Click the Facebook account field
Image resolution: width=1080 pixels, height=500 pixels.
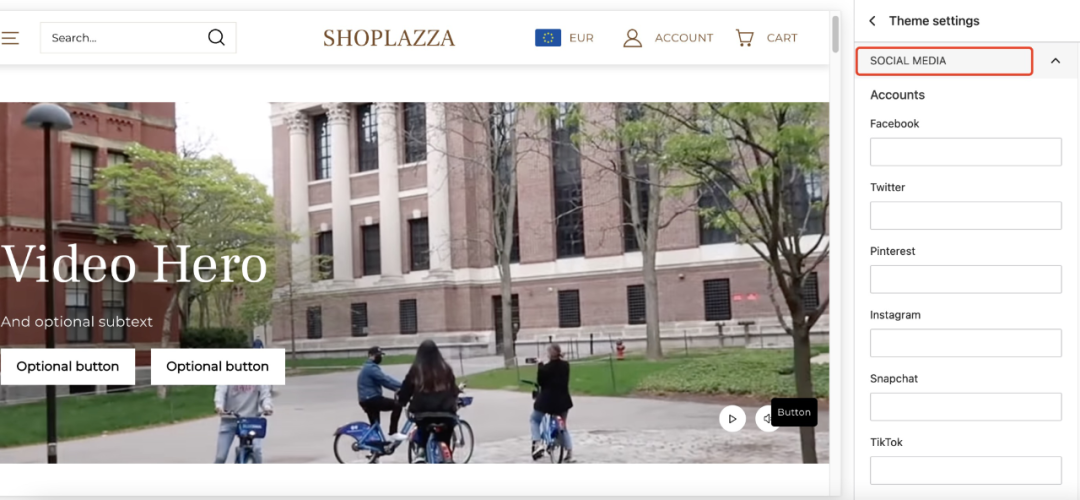(965, 152)
